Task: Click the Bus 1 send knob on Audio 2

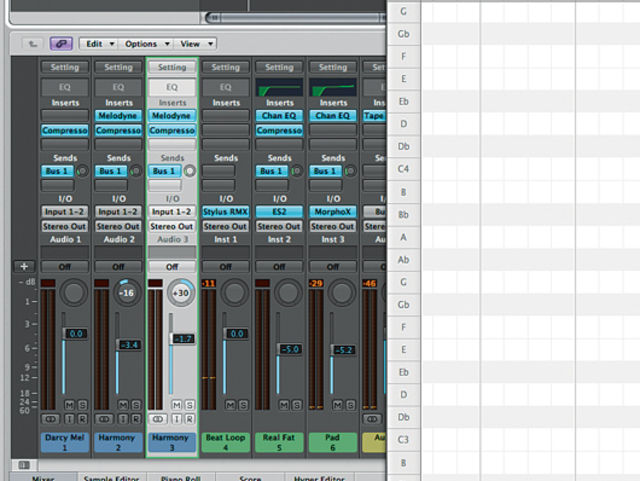Action: click(x=136, y=171)
